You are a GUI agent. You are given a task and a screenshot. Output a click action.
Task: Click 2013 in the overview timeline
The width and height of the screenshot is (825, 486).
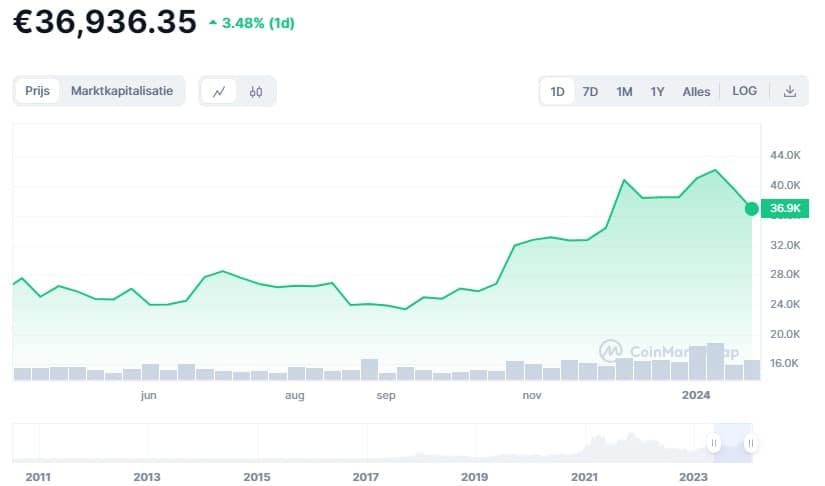pyautogui.click(x=147, y=477)
